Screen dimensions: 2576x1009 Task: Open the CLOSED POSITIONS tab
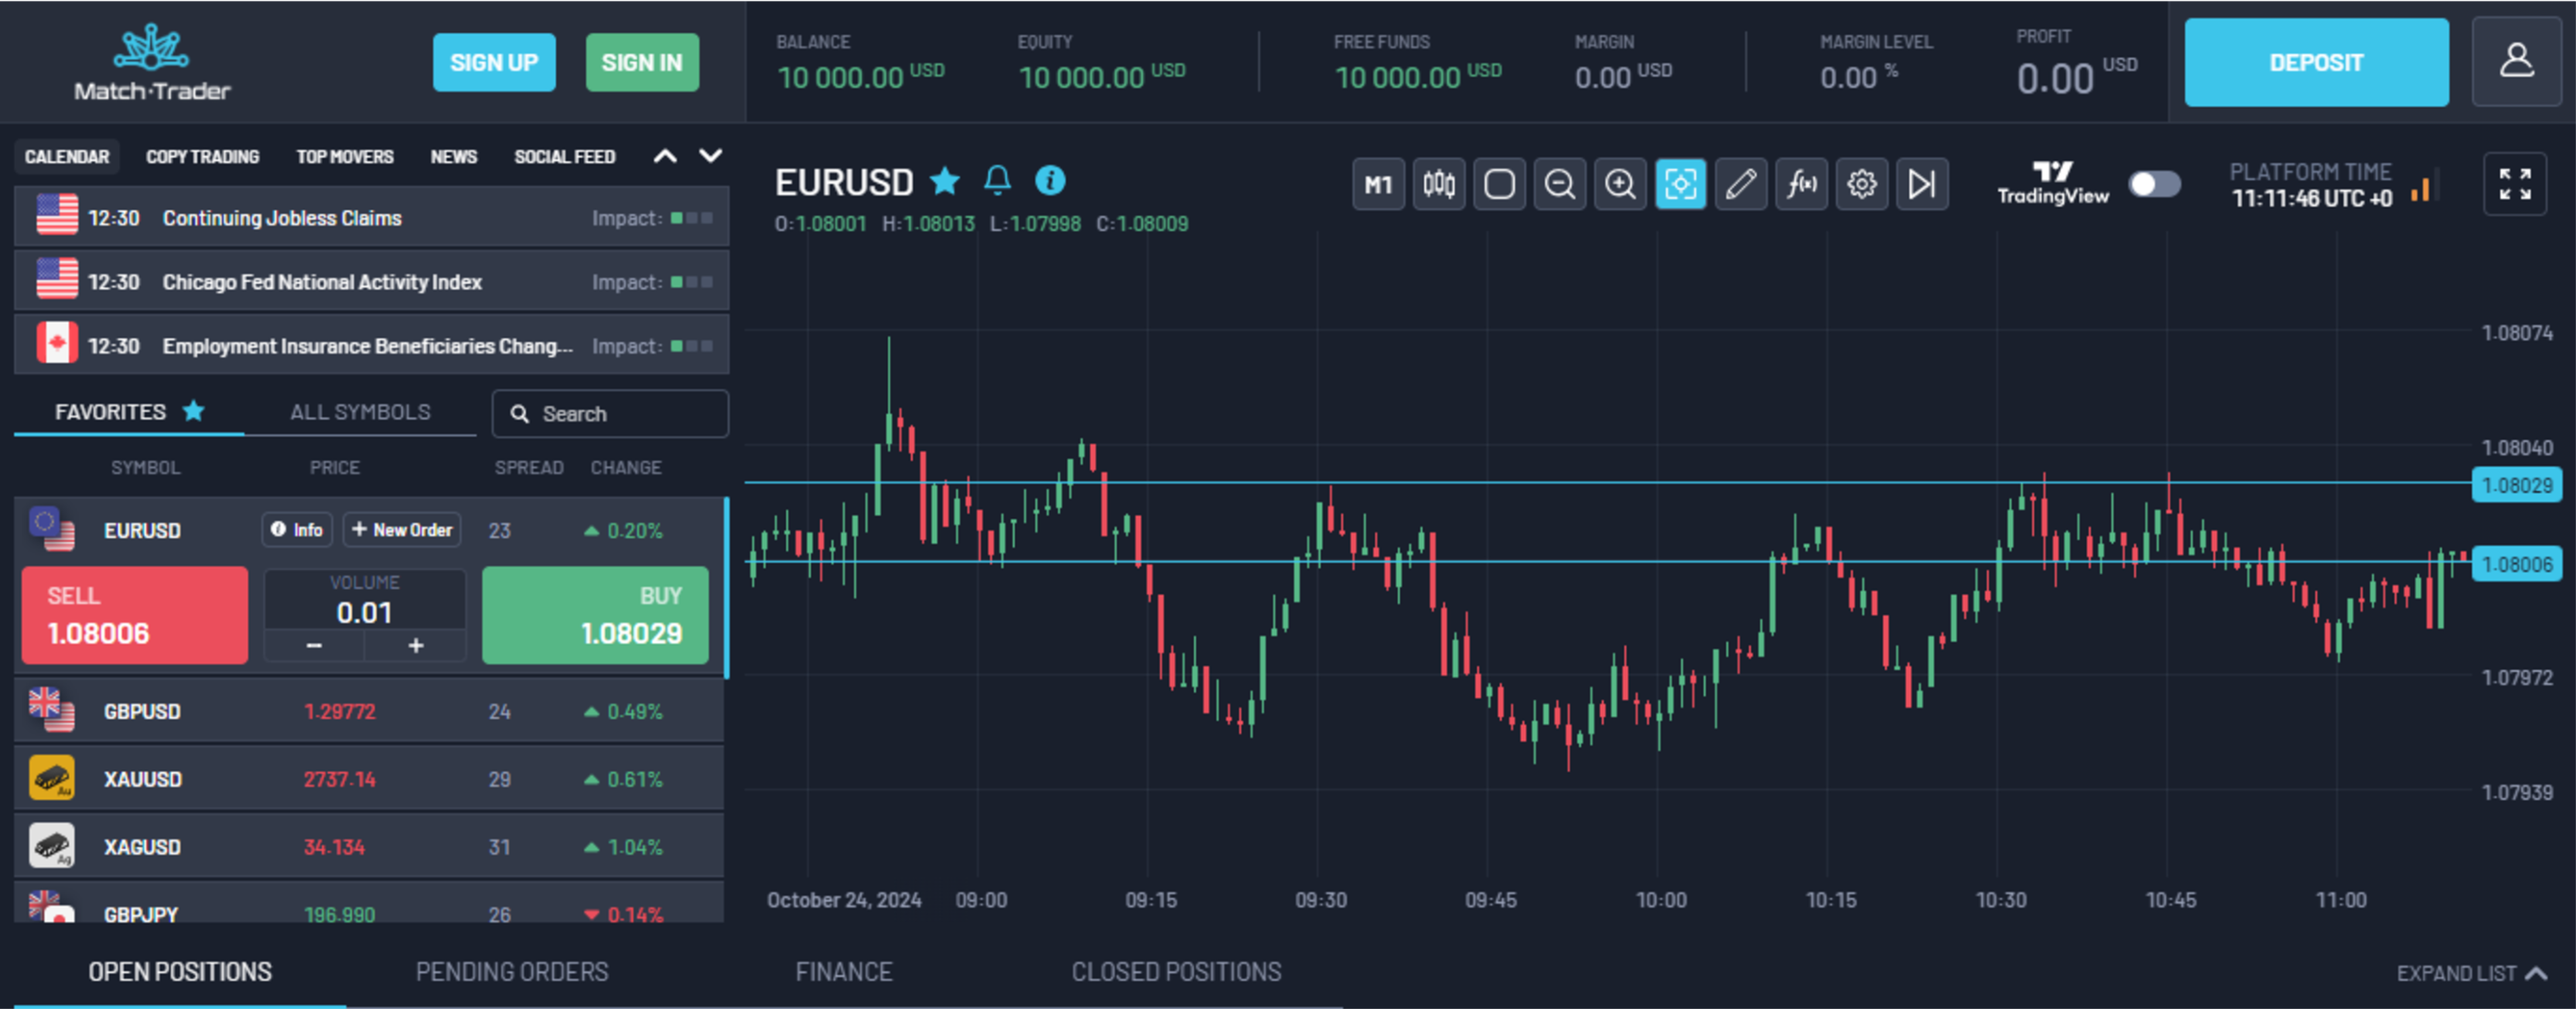pyautogui.click(x=1176, y=972)
